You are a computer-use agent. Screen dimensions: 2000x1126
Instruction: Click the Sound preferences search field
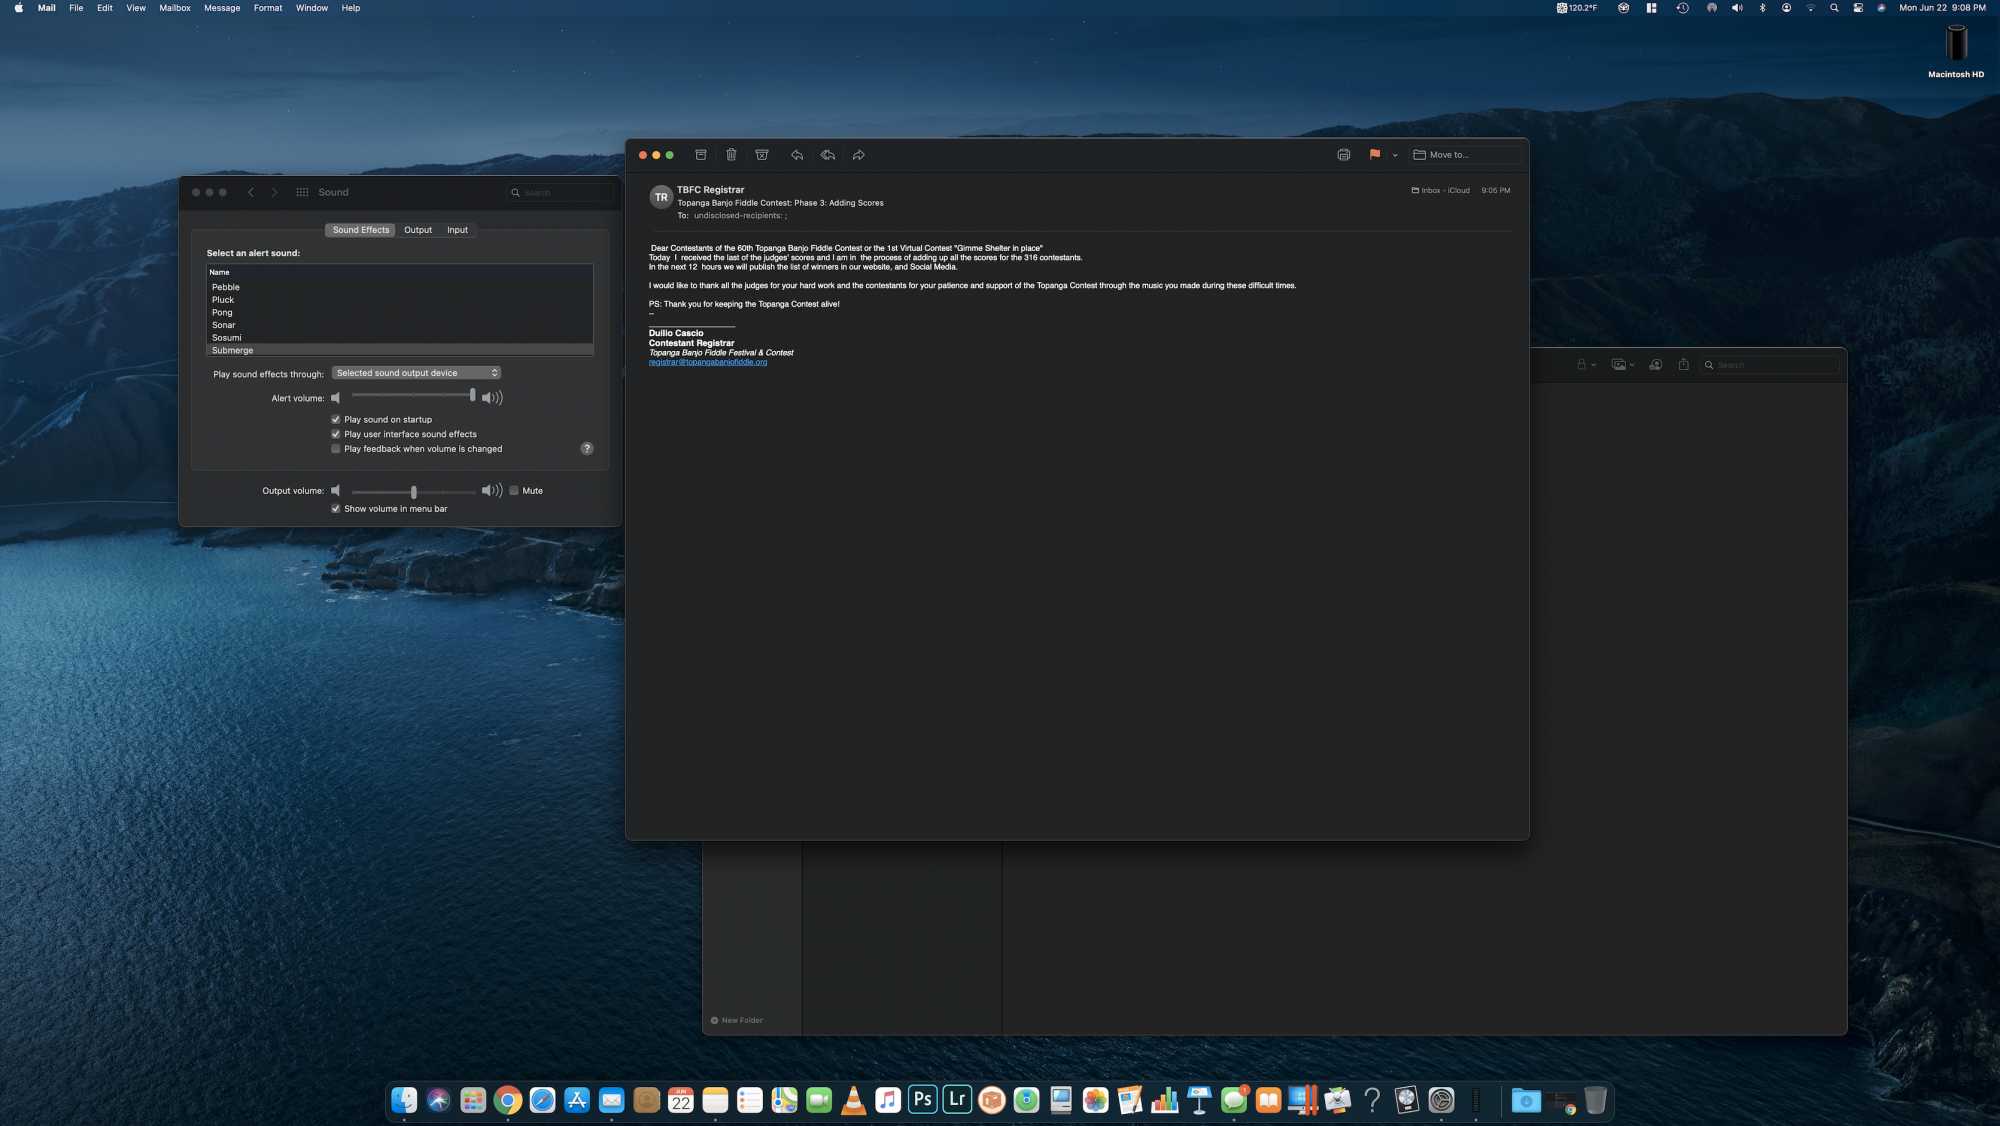(x=560, y=192)
